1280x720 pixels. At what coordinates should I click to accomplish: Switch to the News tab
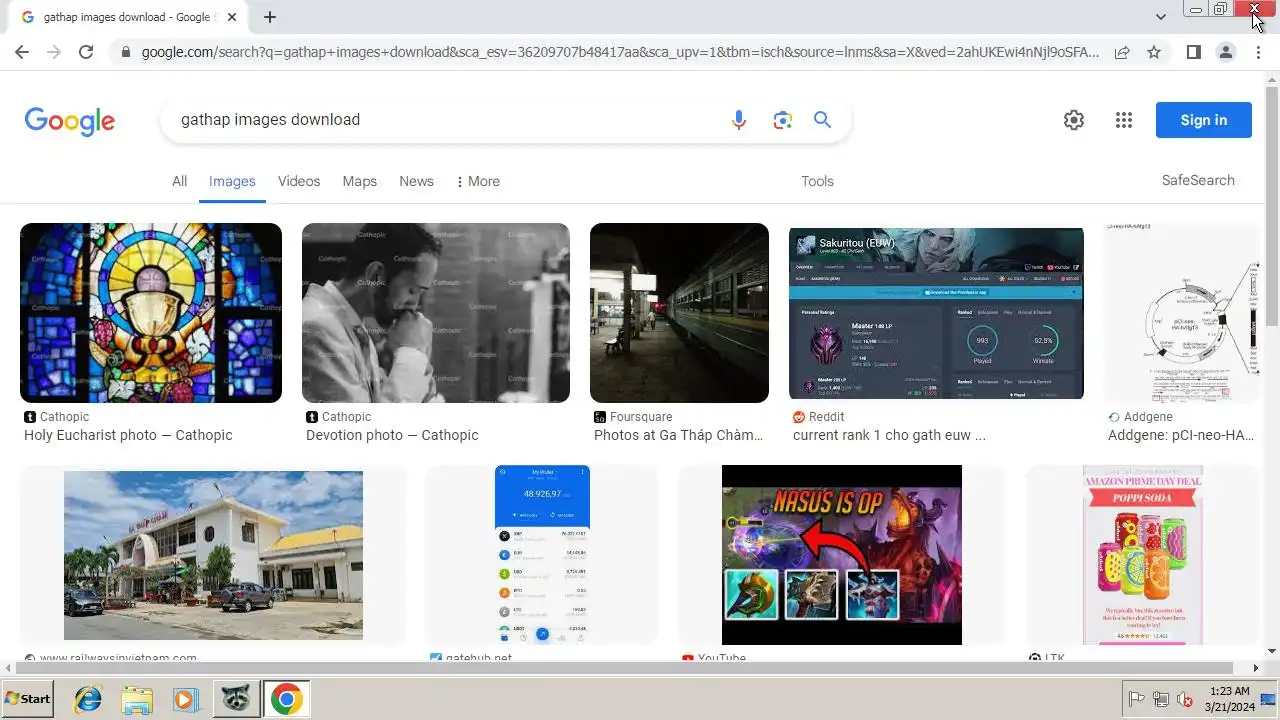click(x=416, y=181)
